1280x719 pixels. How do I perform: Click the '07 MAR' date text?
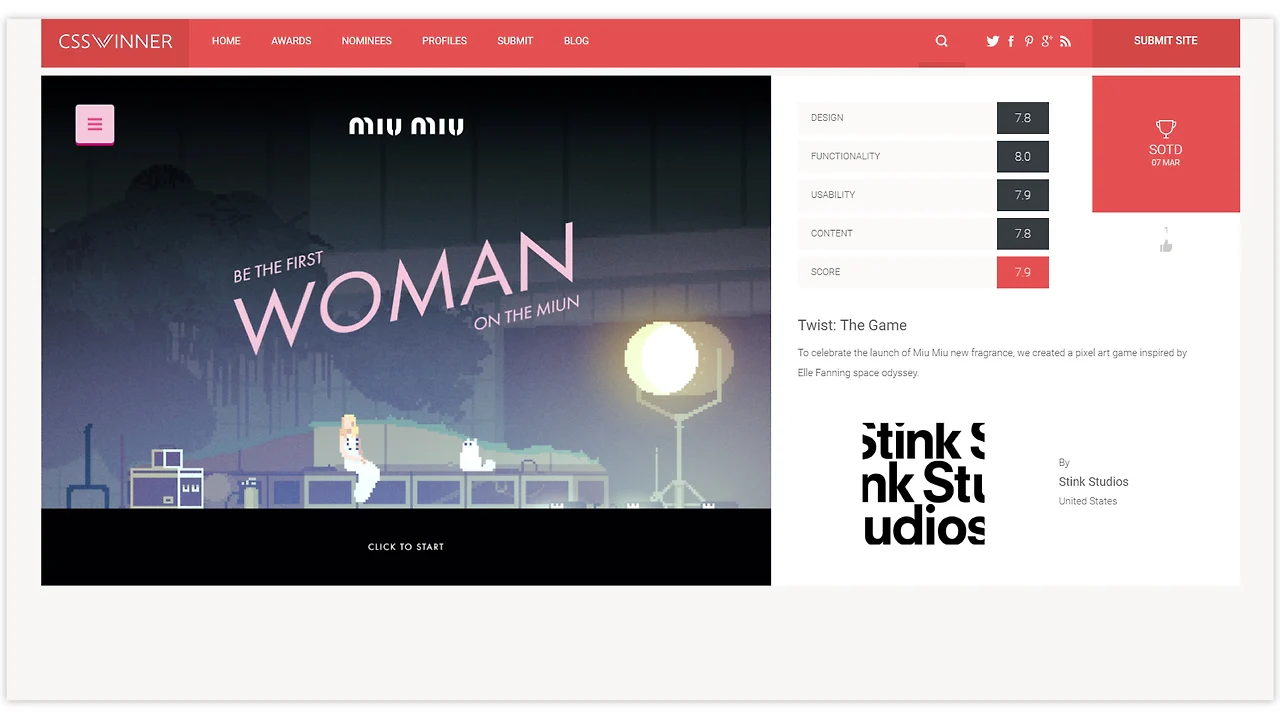[x=1166, y=163]
